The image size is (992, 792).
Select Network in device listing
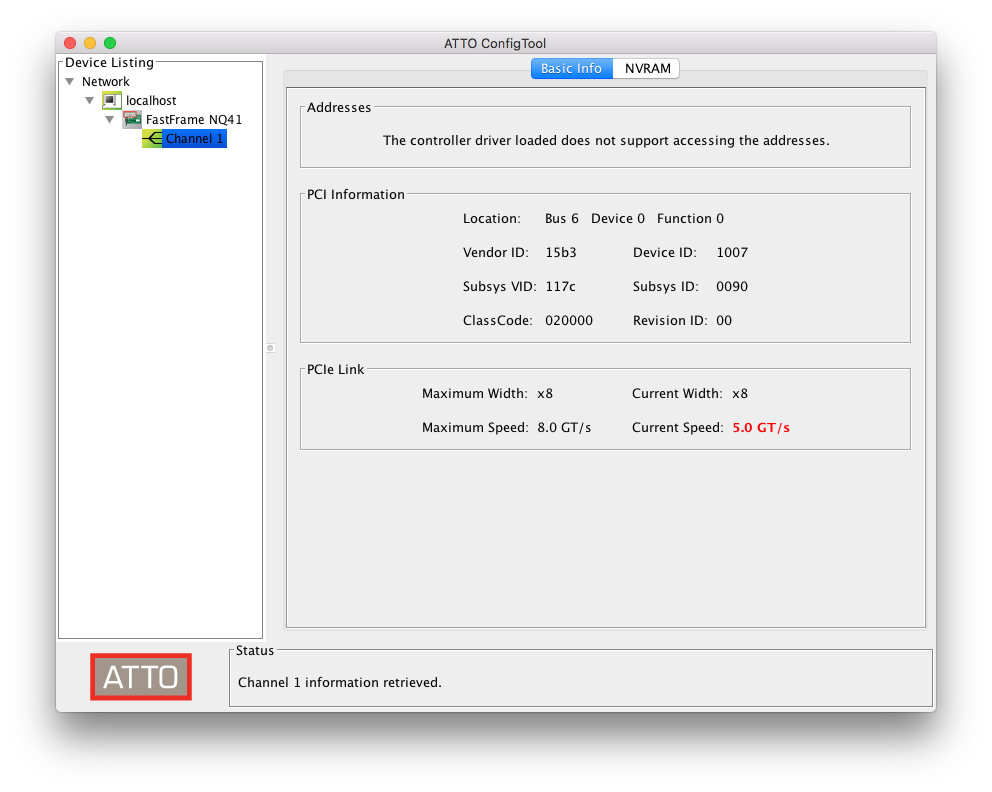tap(106, 82)
